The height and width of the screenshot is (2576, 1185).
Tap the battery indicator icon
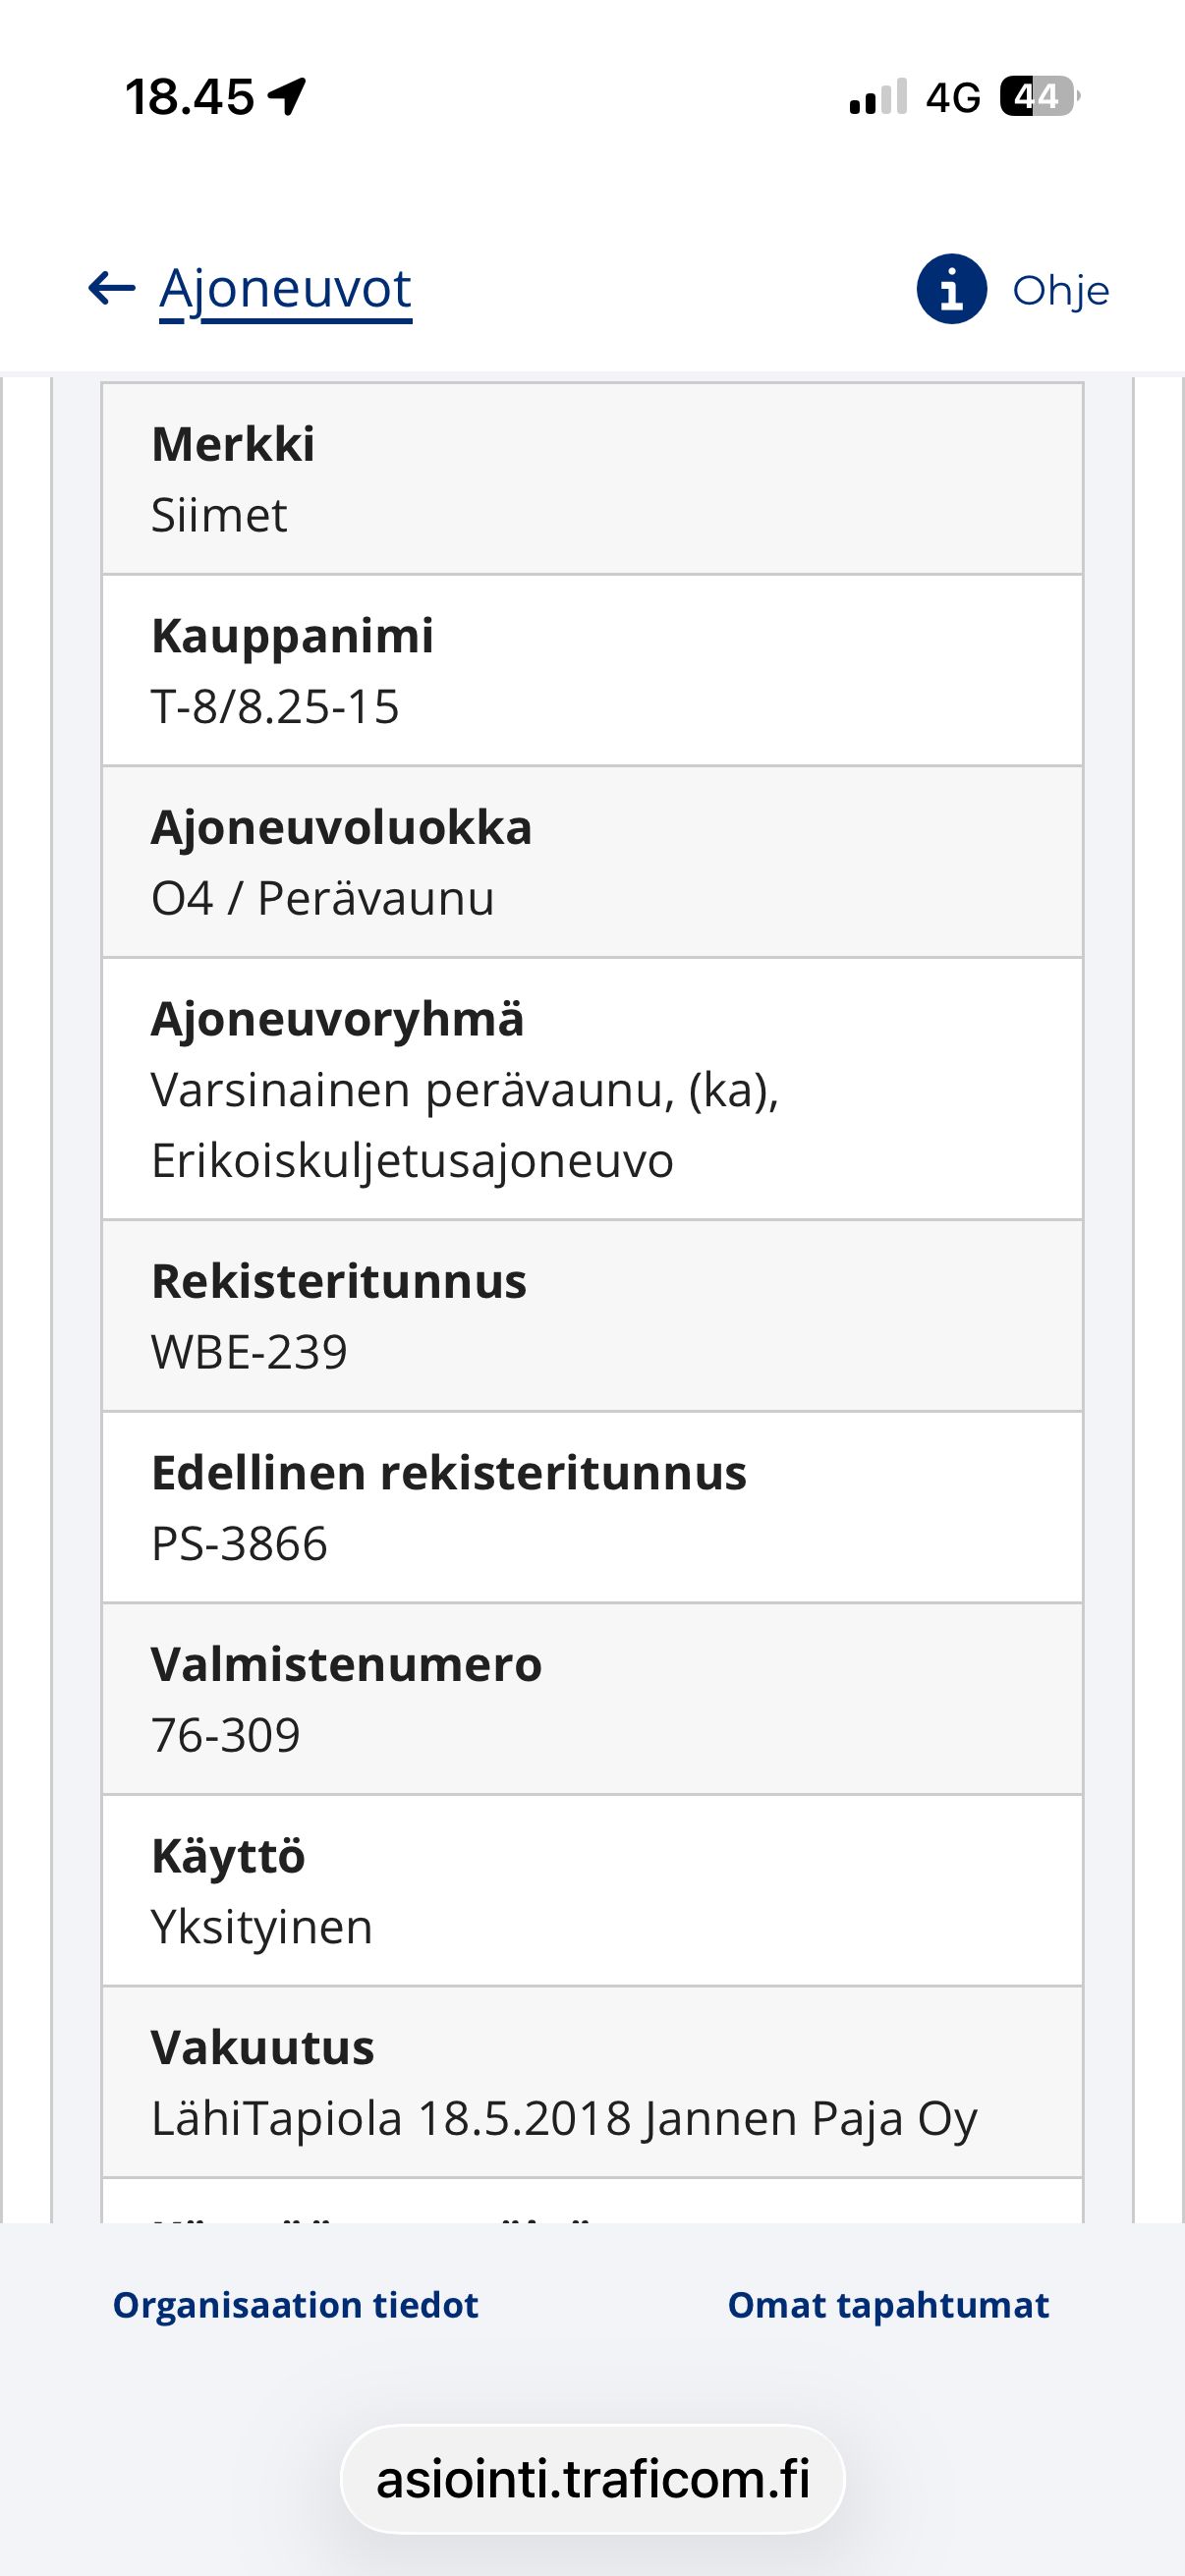tap(1040, 97)
